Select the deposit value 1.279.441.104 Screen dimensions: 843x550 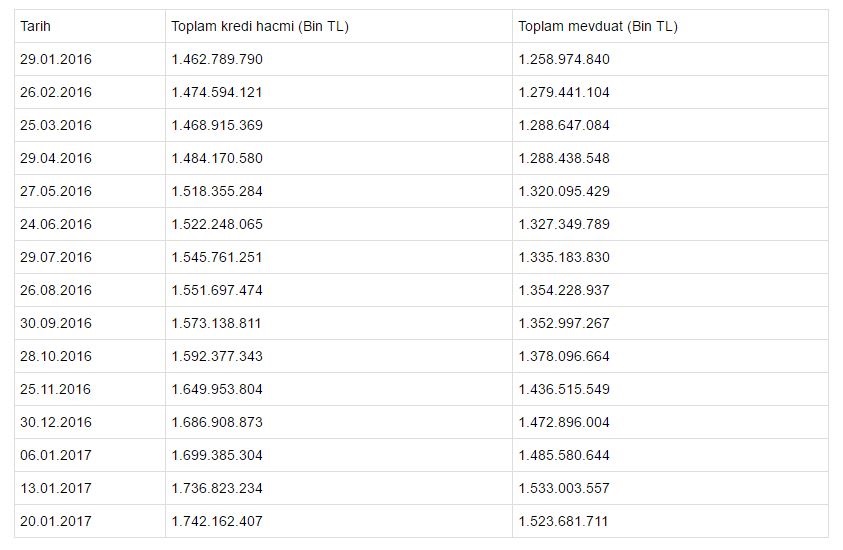[x=564, y=93]
